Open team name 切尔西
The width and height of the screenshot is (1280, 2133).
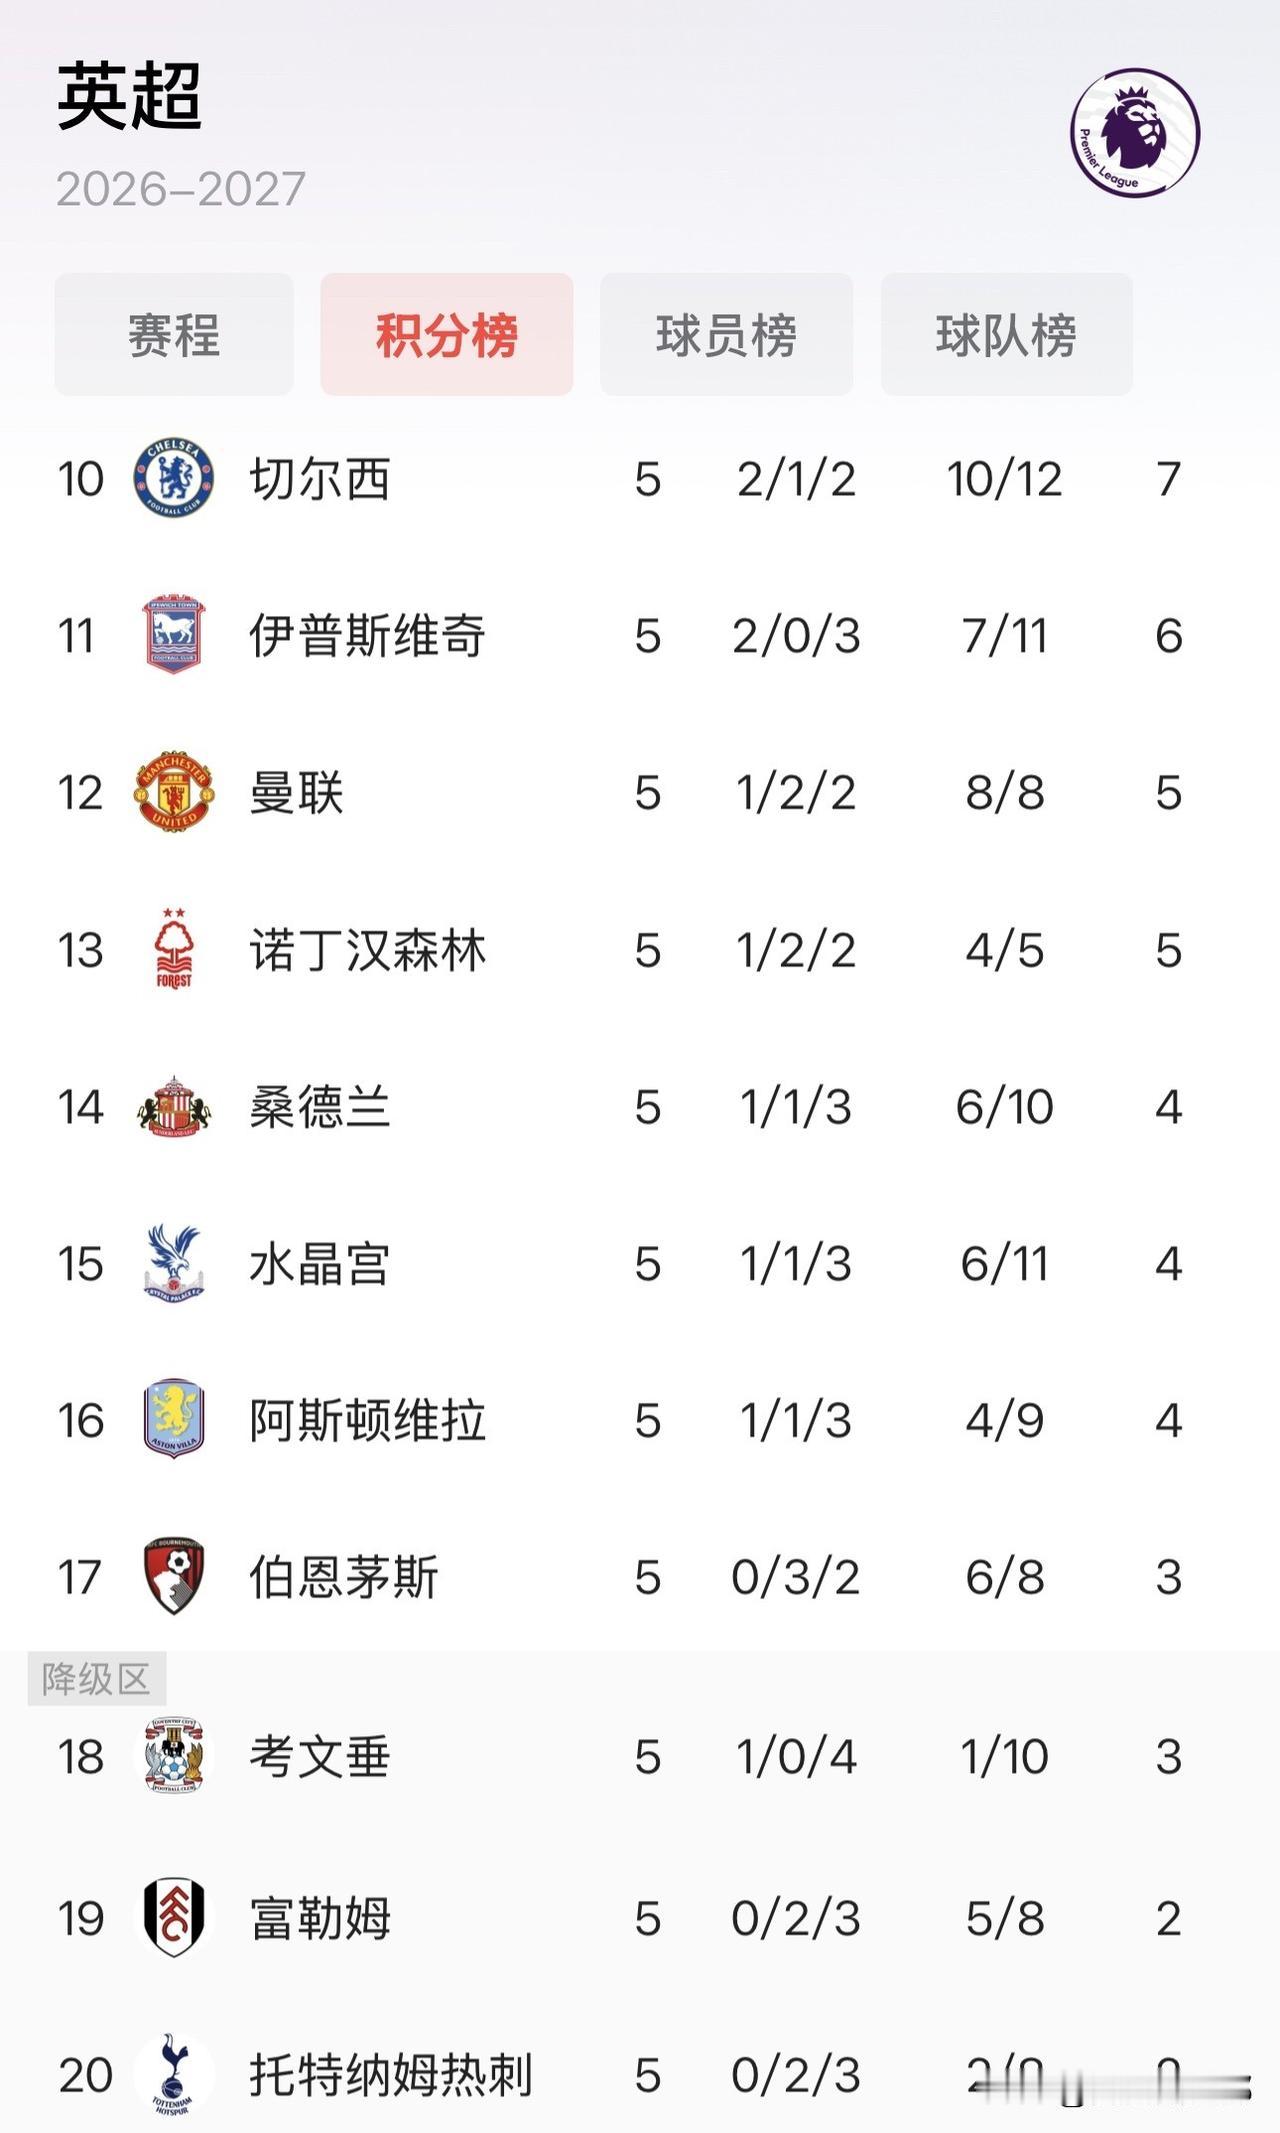tap(319, 479)
